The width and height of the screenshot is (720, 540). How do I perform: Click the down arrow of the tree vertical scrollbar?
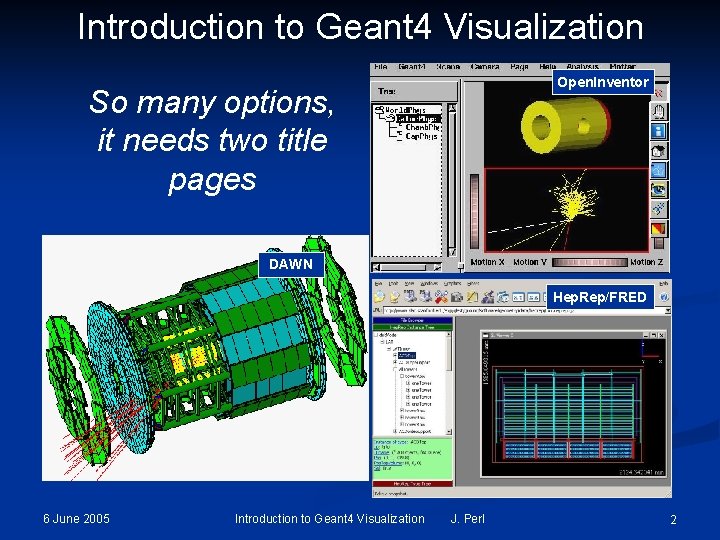[x=452, y=252]
